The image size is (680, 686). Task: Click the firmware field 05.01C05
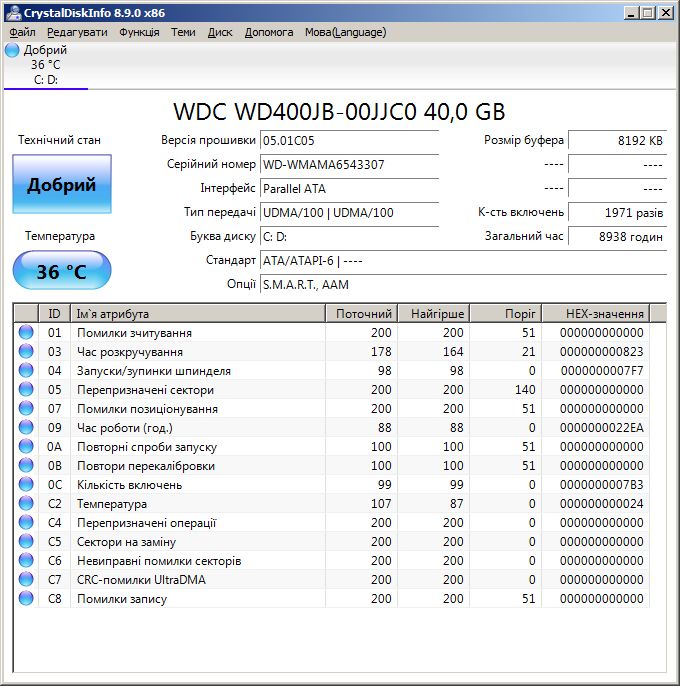click(x=349, y=141)
